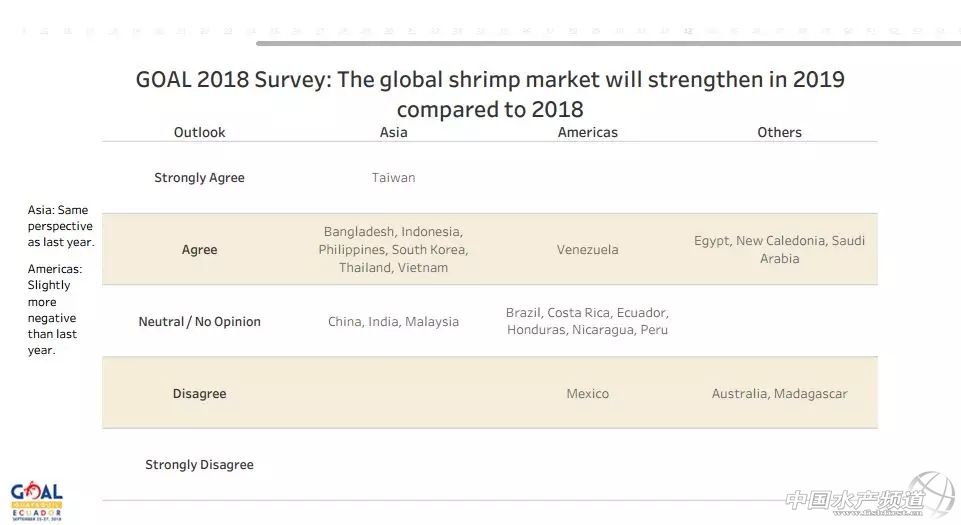The image size is (961, 525).
Task: Click the globe icon in the watermark
Action: (x=930, y=497)
